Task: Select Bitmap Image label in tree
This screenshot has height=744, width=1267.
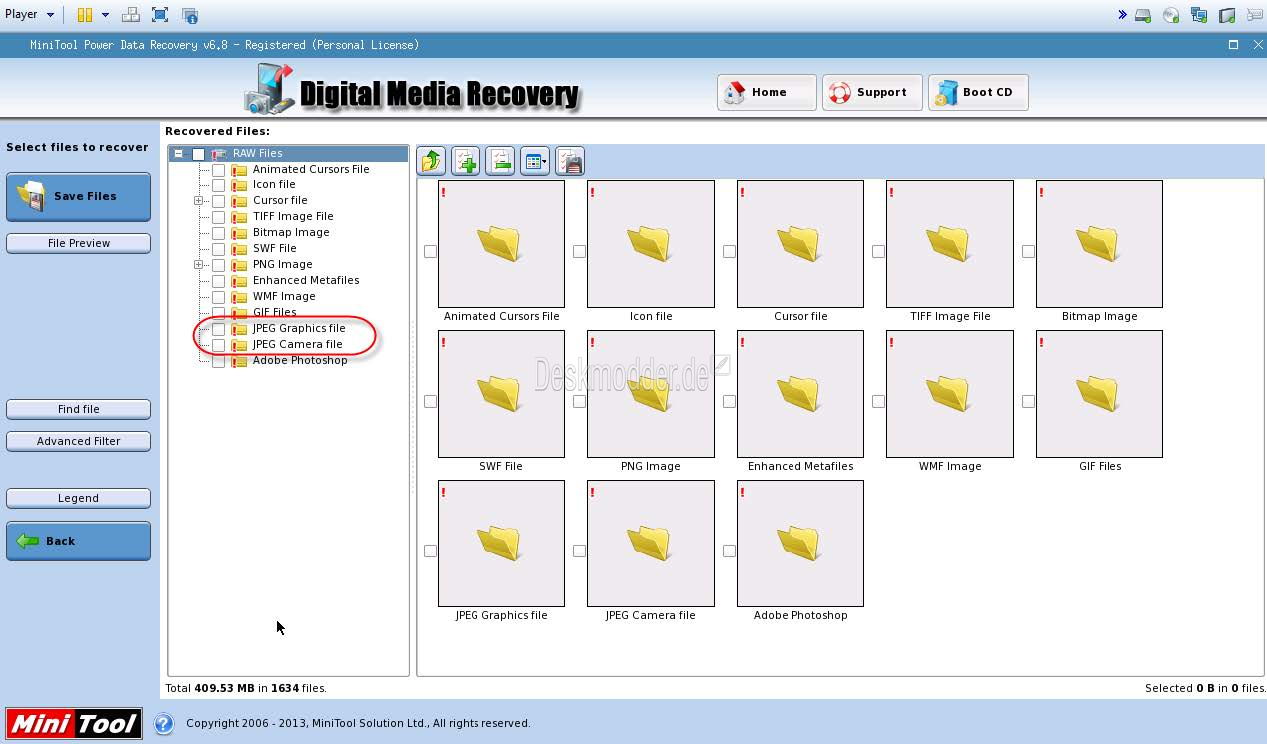Action: click(x=291, y=233)
